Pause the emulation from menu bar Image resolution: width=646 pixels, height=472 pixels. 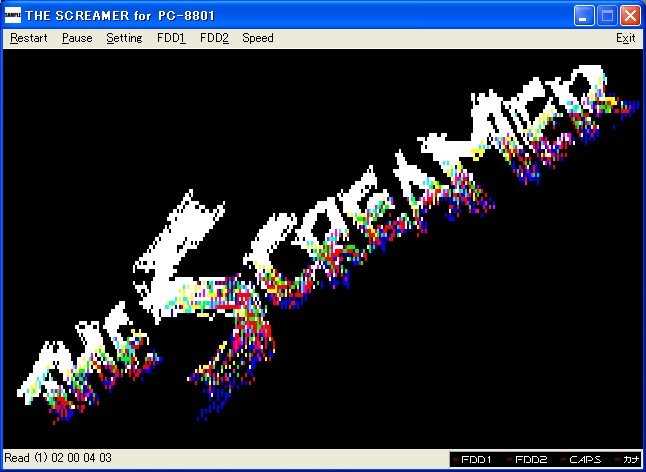pos(76,38)
